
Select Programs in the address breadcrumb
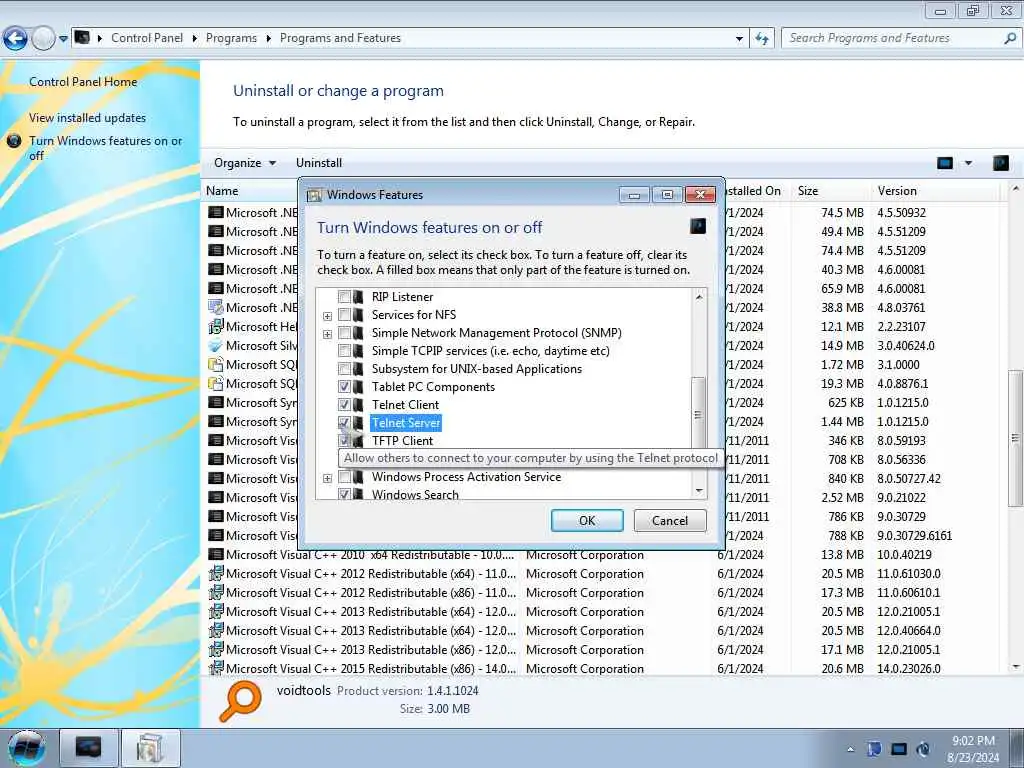(231, 38)
